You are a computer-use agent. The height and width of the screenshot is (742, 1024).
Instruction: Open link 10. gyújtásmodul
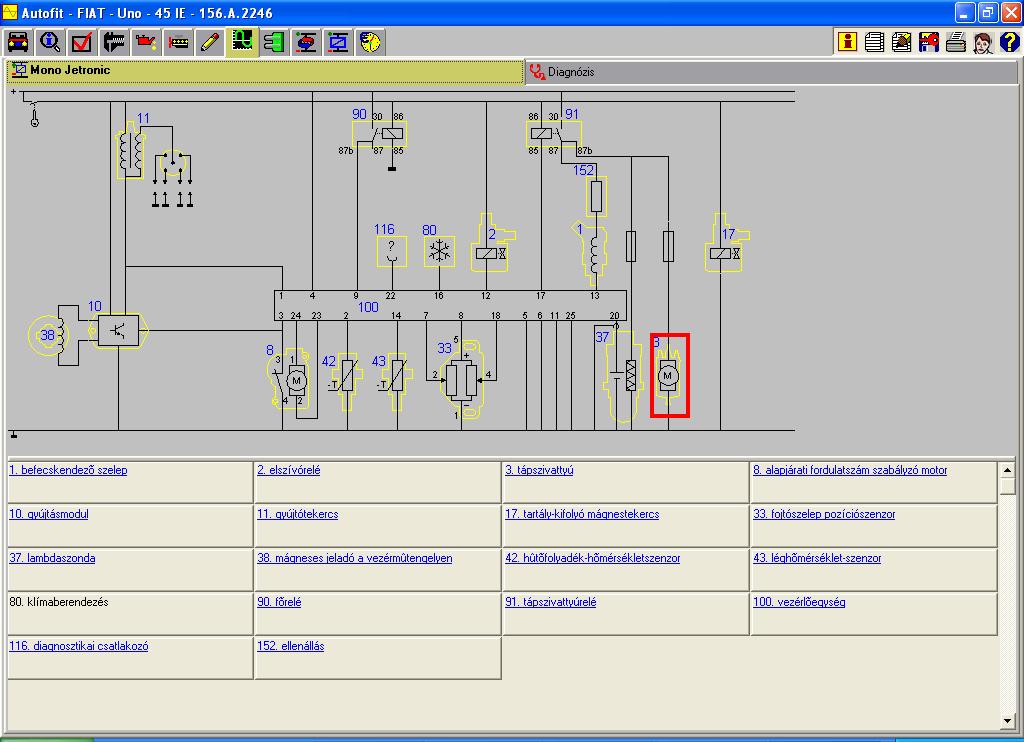pos(49,514)
